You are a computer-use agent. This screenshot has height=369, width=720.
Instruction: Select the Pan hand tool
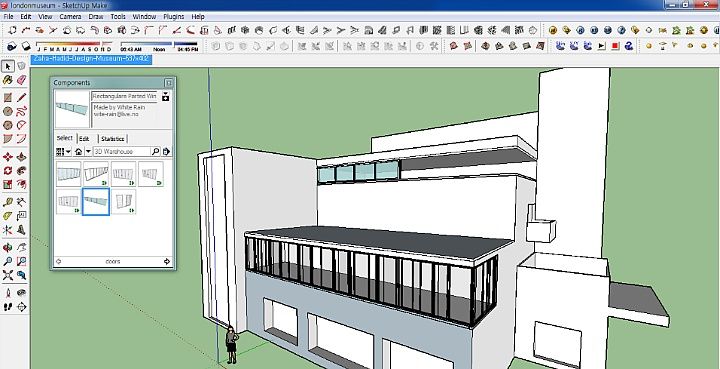pos(21,248)
